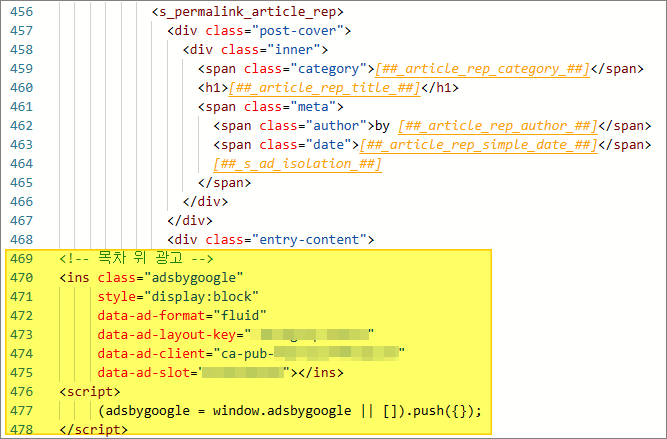
Task: Select the [##_s_ad_isolation_##] placeholder
Action: click(297, 164)
